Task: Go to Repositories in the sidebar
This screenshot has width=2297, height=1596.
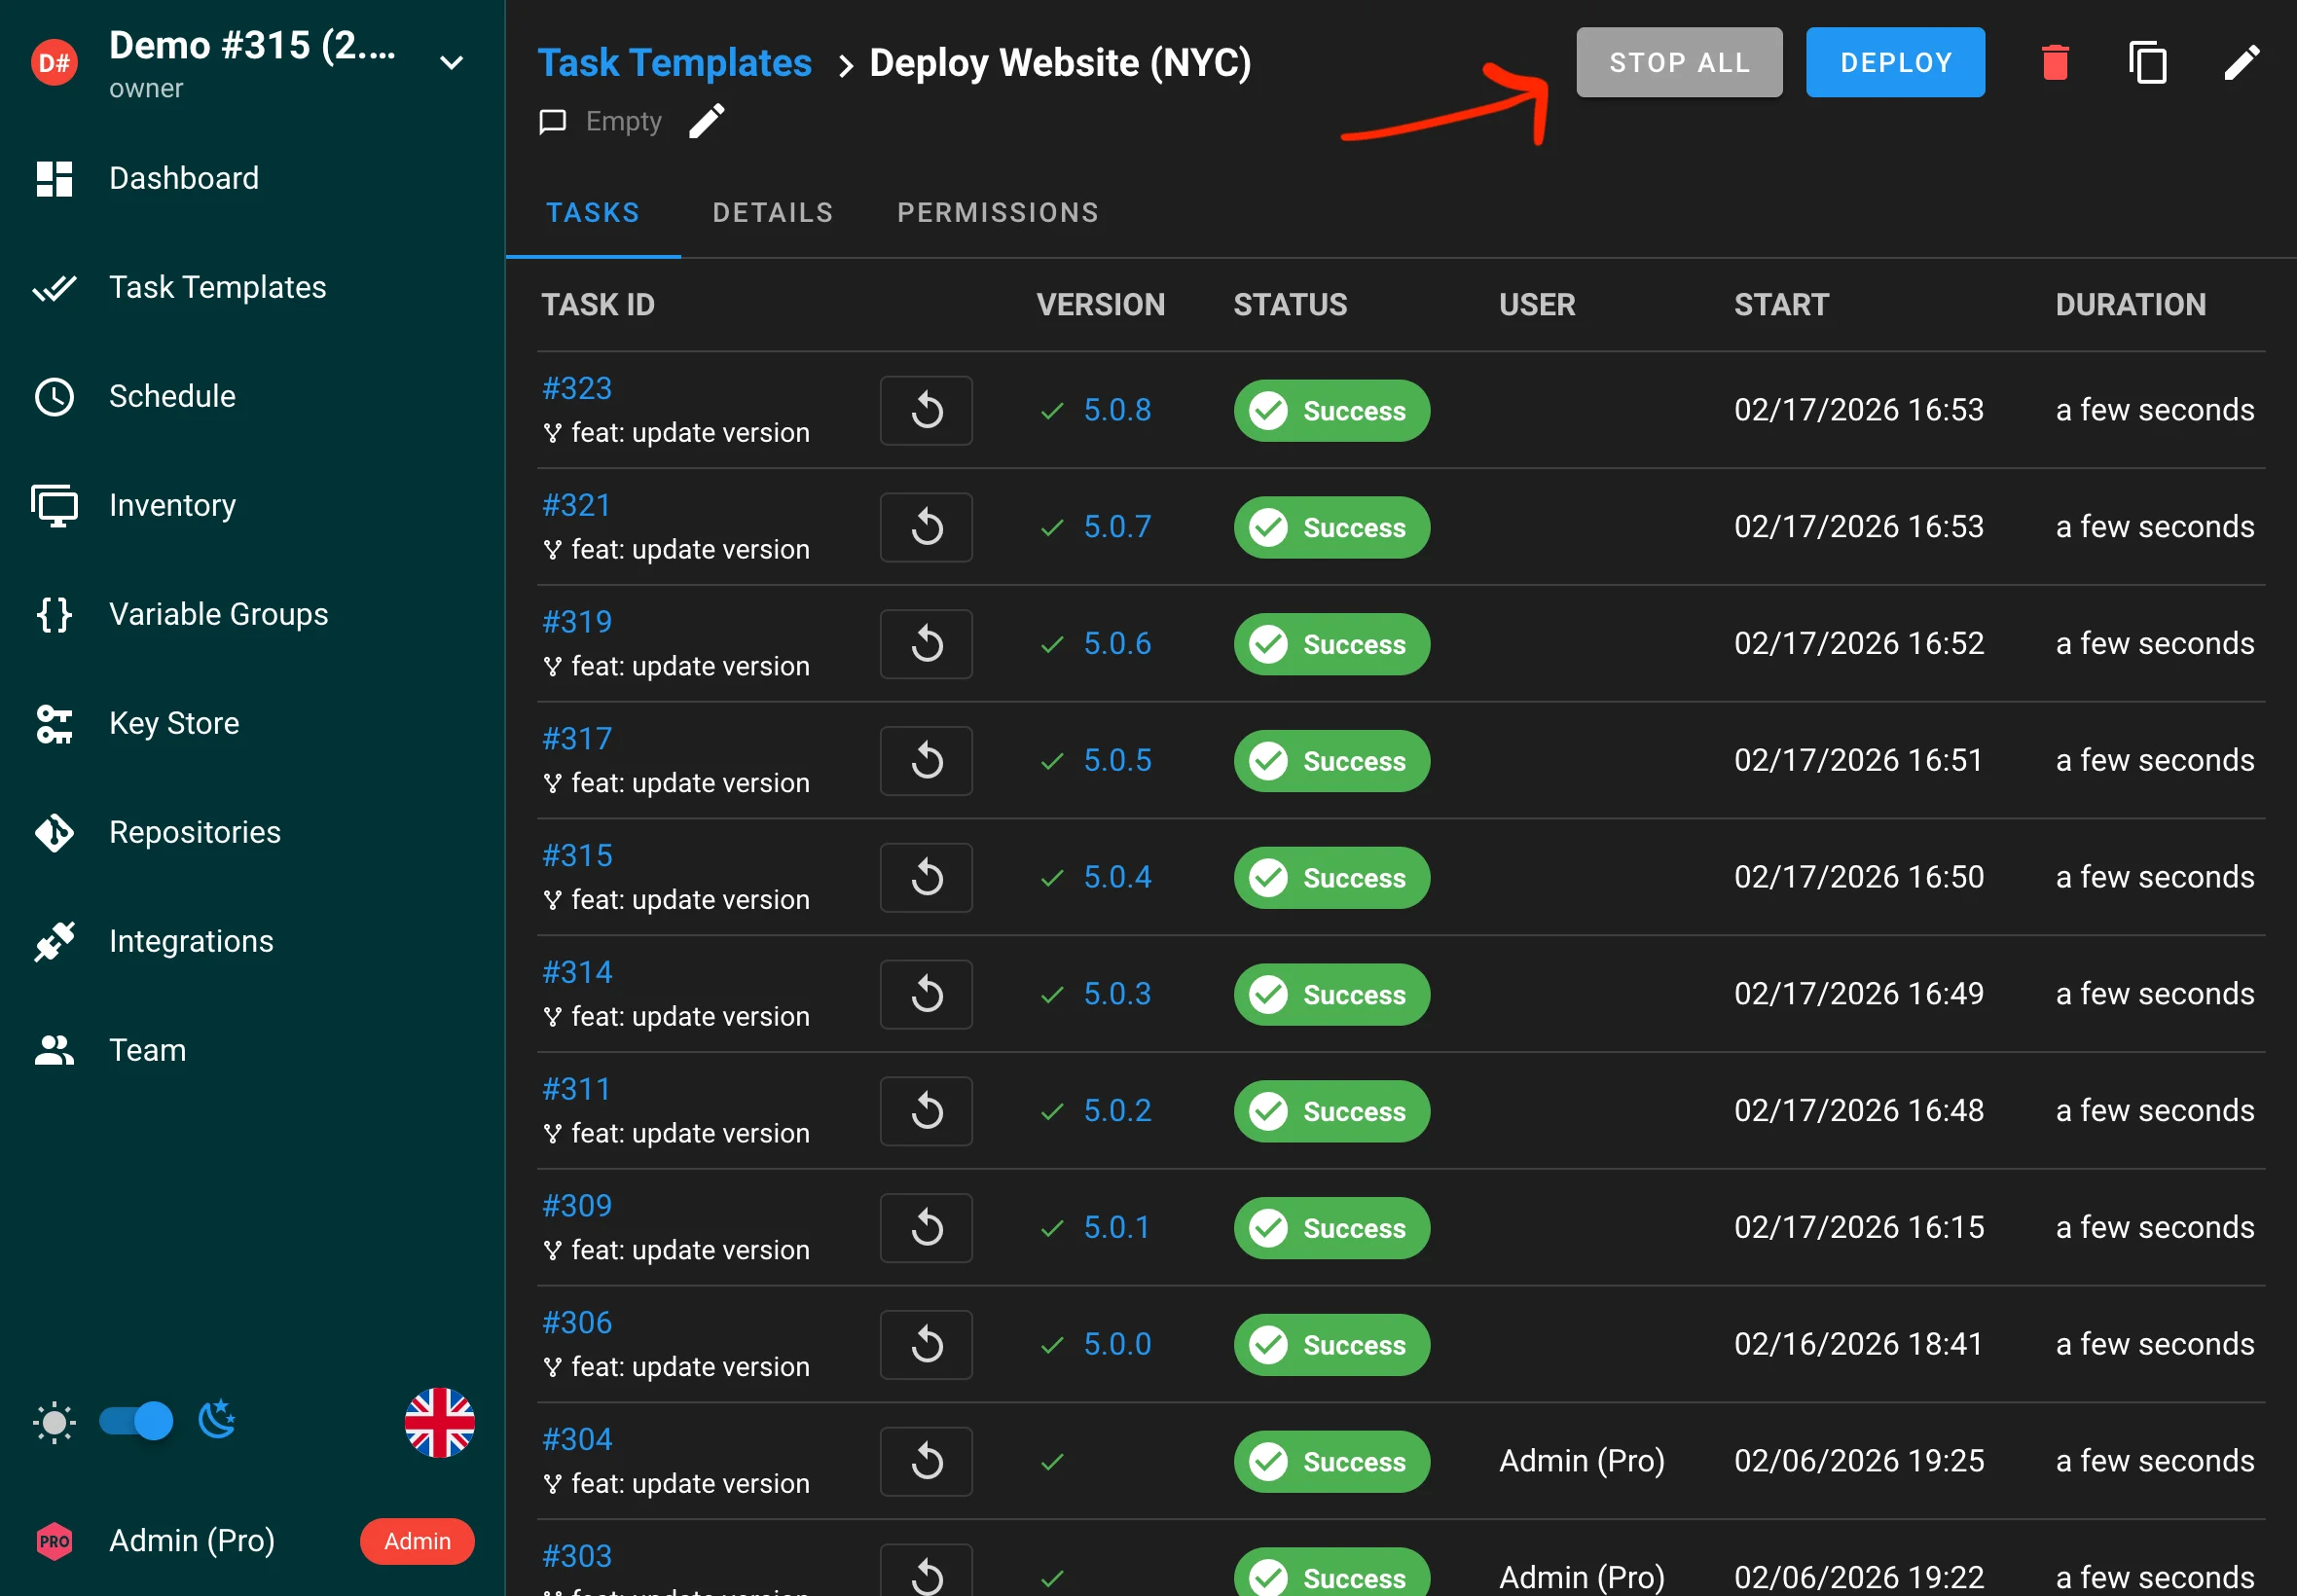Action: (195, 832)
